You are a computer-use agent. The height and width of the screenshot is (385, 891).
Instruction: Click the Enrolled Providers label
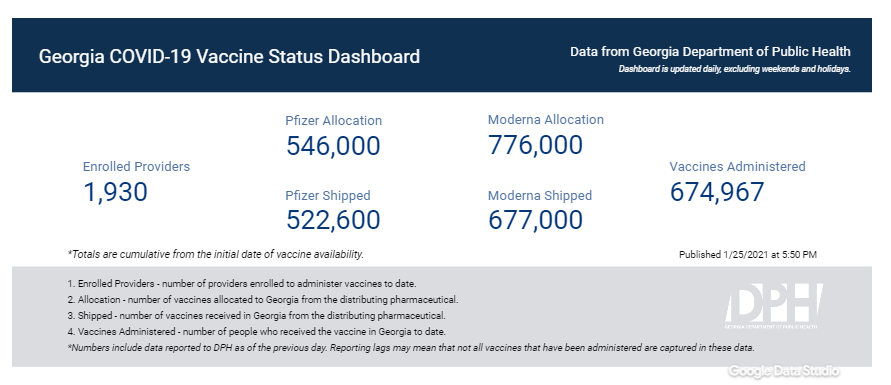(136, 167)
